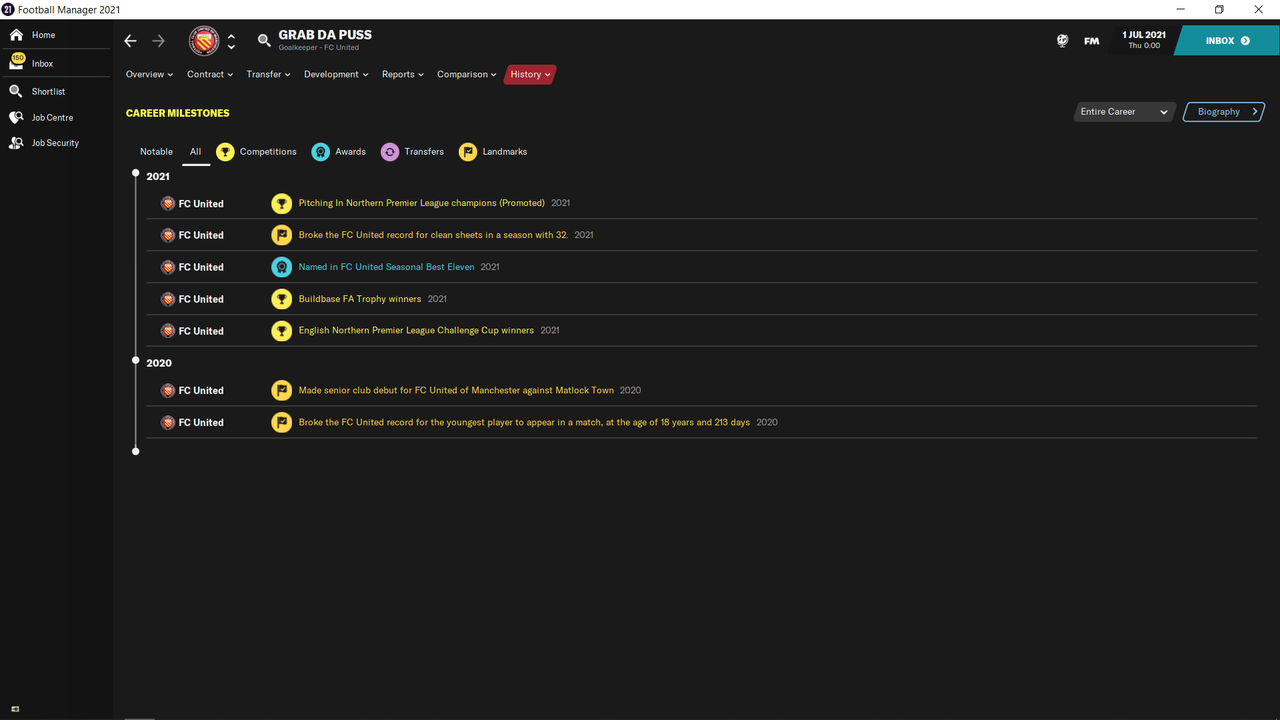The image size is (1280, 720).
Task: Open Named in FC United Seasonal Best Eleven
Action: tap(387, 267)
